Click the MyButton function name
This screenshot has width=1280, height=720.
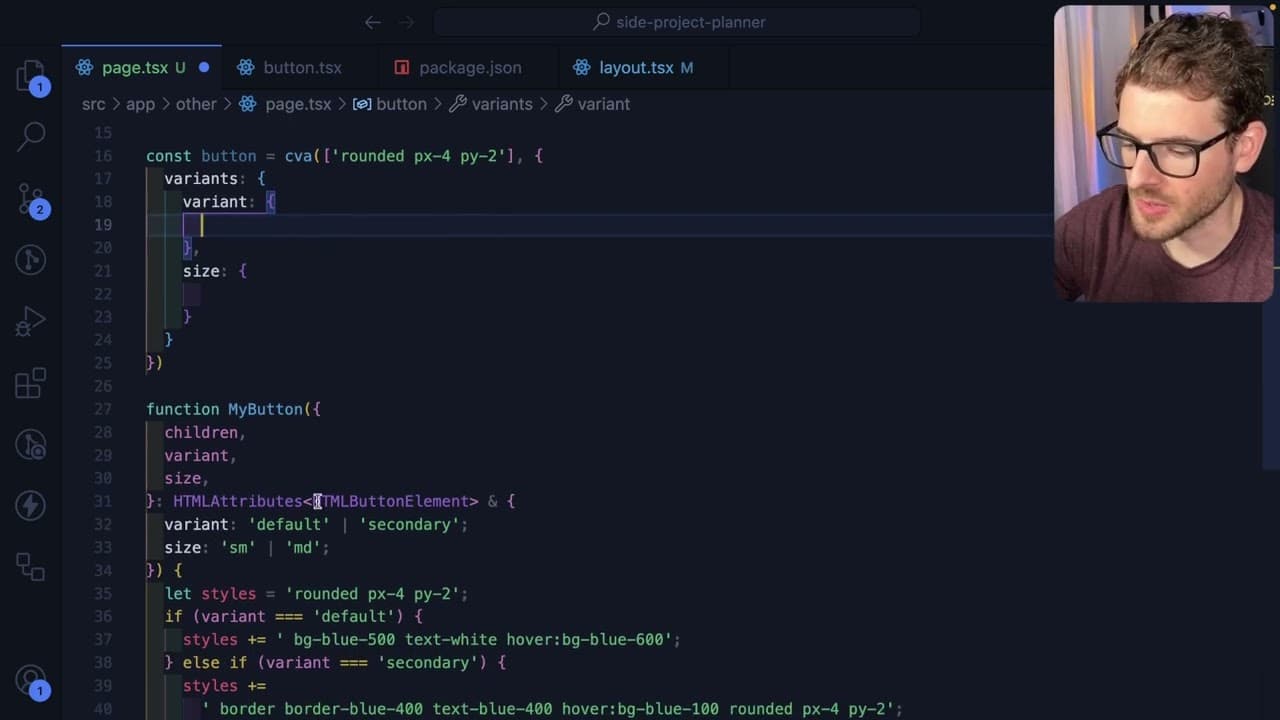tap(265, 409)
